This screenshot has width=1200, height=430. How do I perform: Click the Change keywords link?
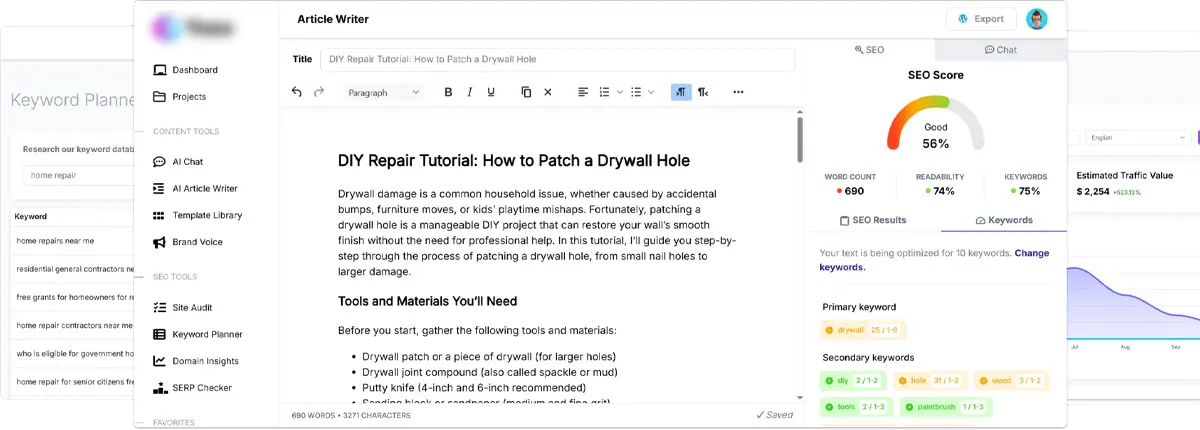pos(1031,253)
